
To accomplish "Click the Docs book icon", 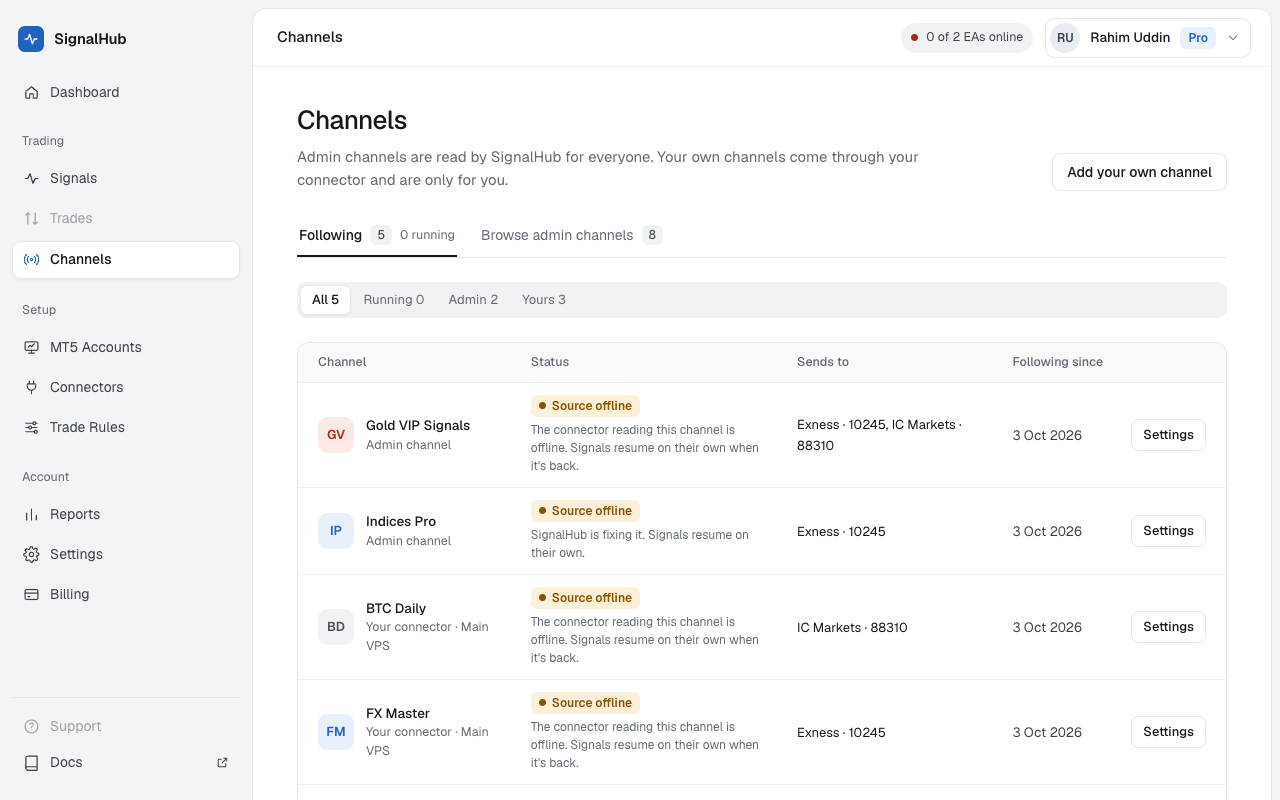I will (31, 762).
